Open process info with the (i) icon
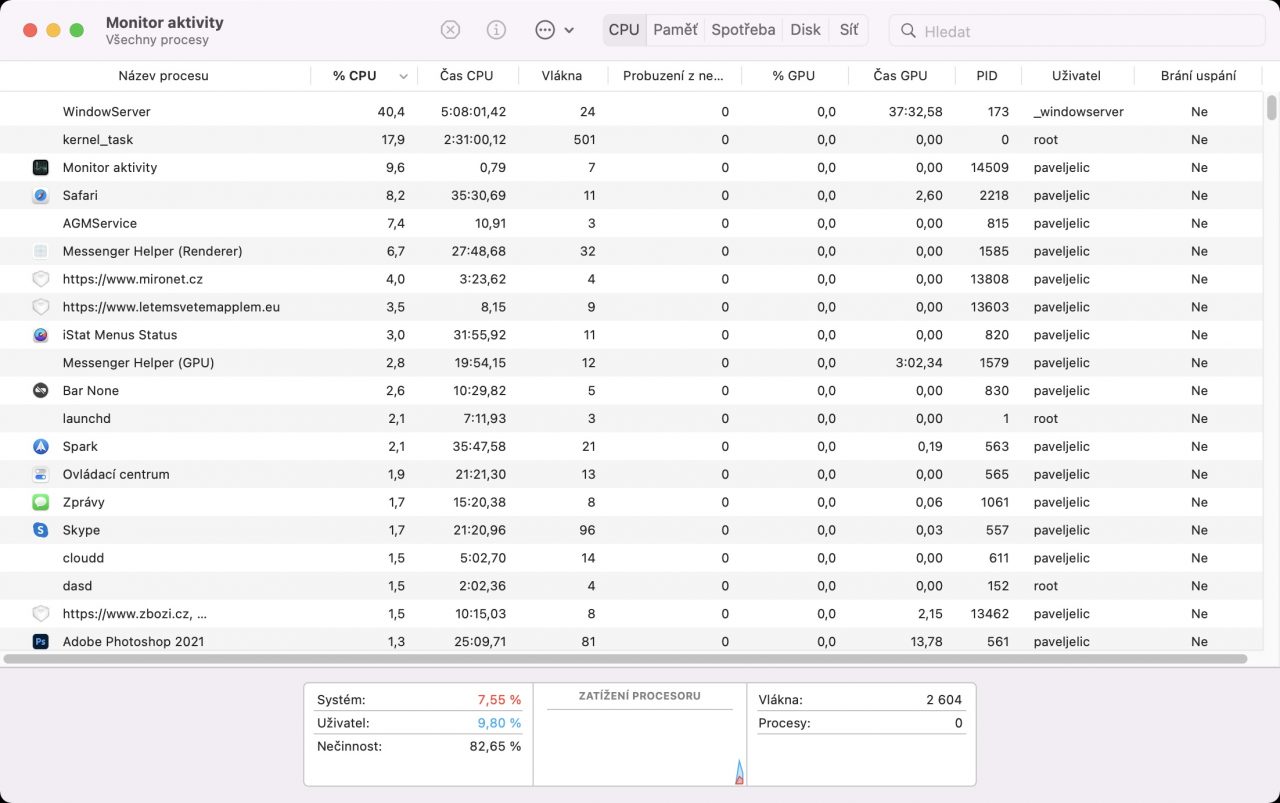 pos(496,30)
